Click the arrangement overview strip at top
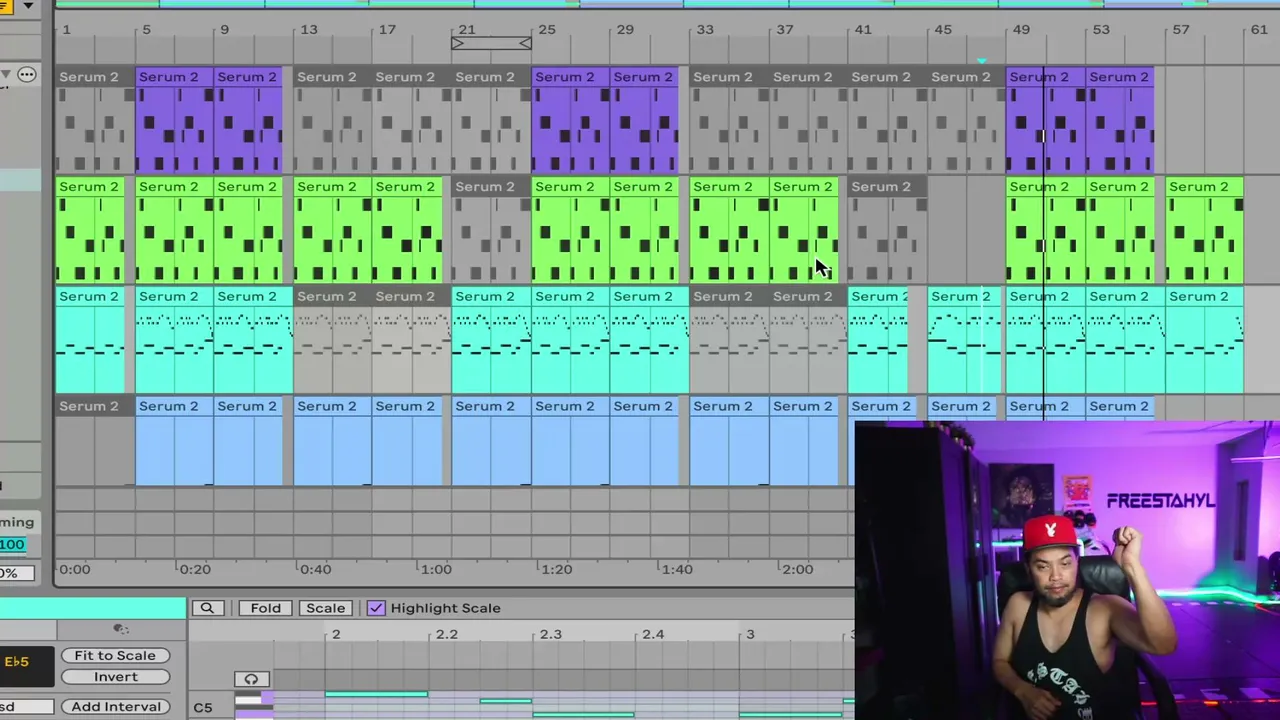Screen dimensions: 1280x720 point(667,4)
